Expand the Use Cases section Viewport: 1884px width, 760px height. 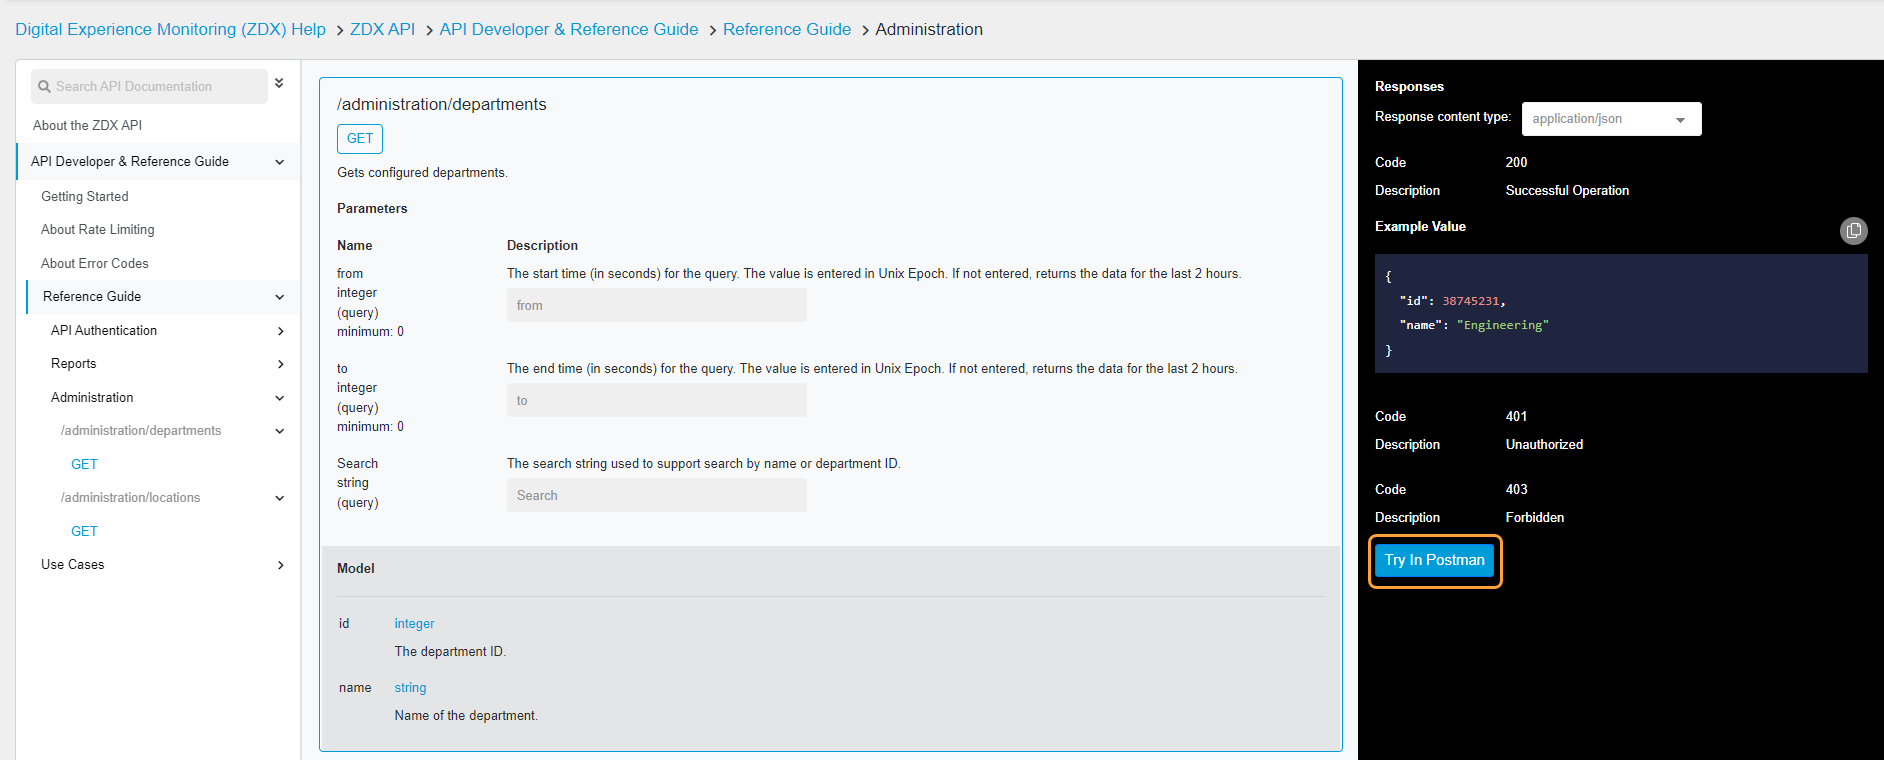click(280, 565)
